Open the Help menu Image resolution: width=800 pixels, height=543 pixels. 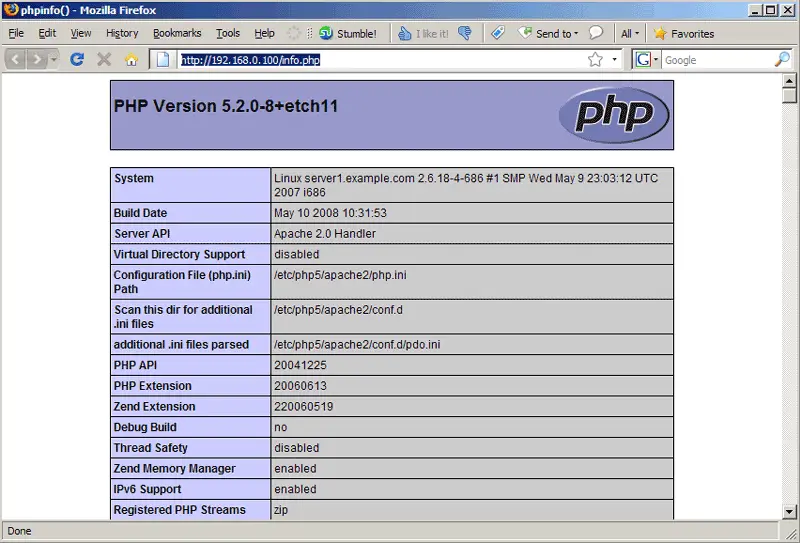264,33
